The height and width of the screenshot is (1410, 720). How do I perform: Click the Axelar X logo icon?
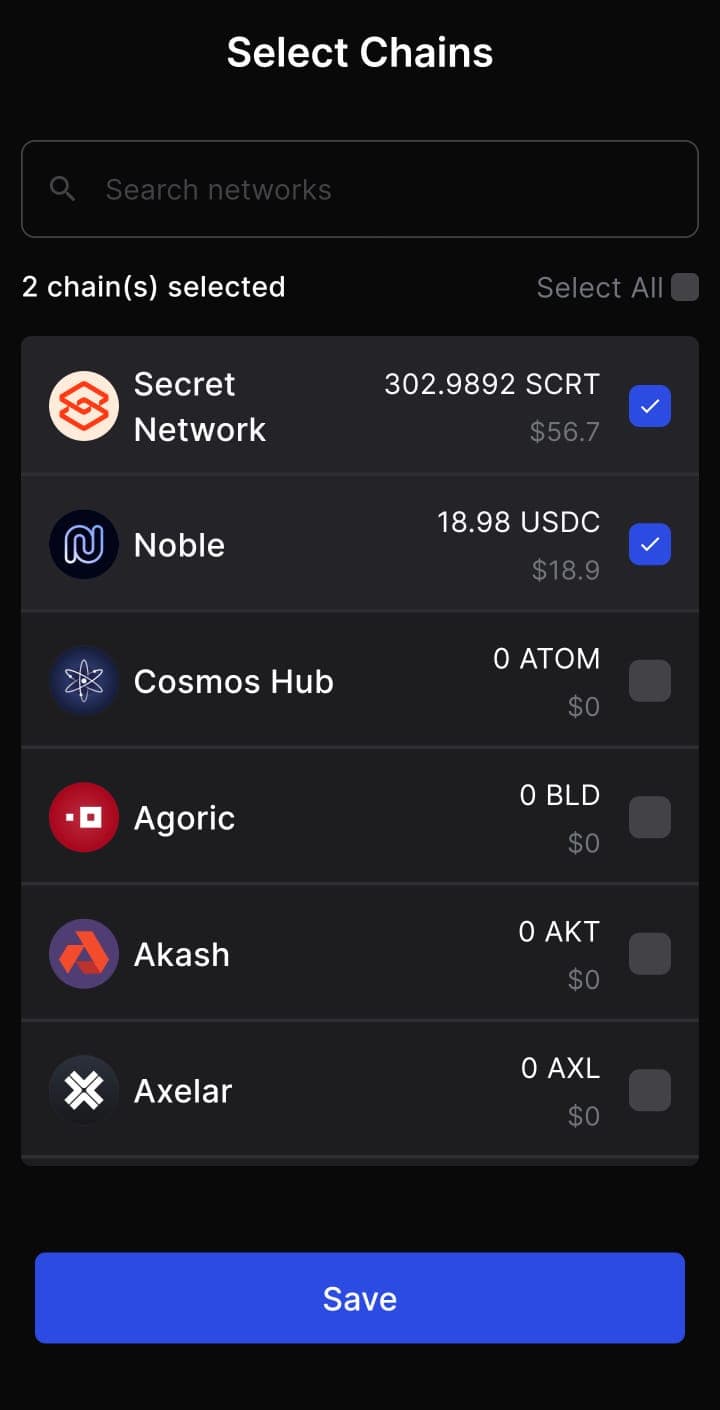click(x=84, y=1090)
